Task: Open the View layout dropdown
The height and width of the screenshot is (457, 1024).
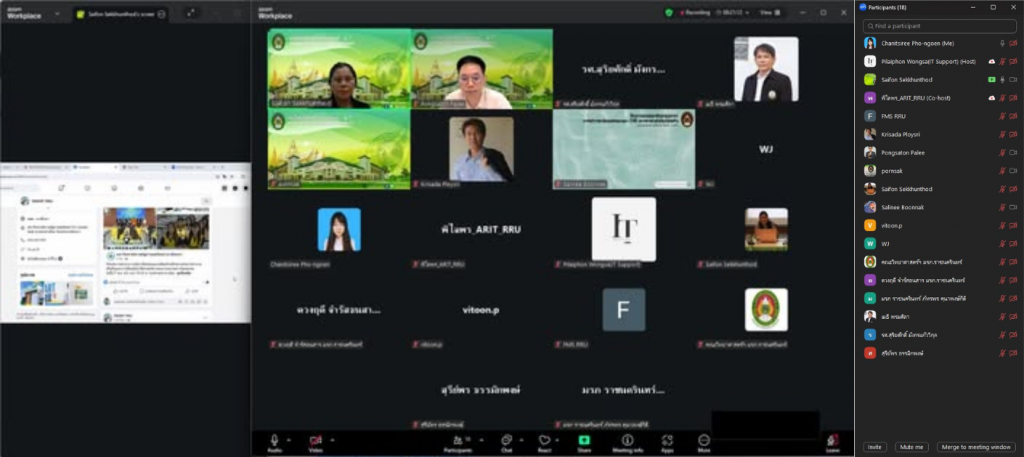Action: (768, 12)
